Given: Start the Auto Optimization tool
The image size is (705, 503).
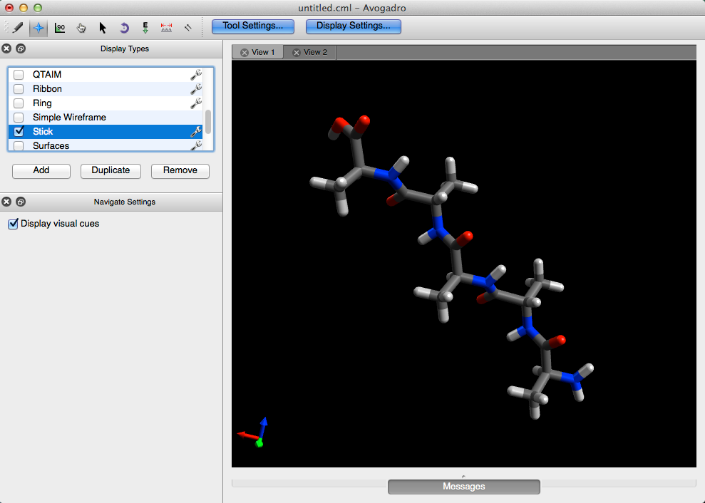Looking at the screenshot, I should point(145,27).
